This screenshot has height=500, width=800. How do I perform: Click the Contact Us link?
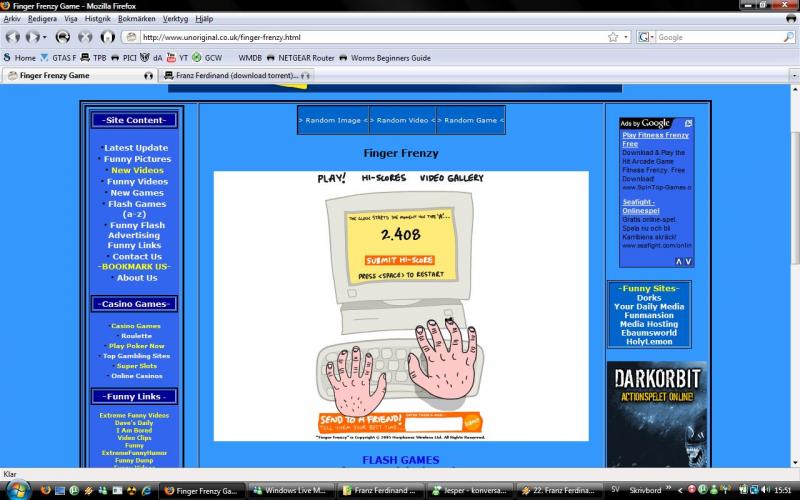pyautogui.click(x=137, y=257)
